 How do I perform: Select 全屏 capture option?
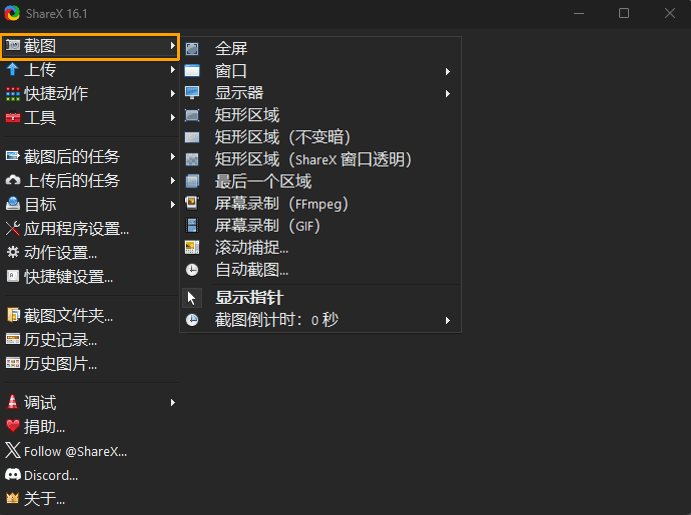[x=320, y=48]
